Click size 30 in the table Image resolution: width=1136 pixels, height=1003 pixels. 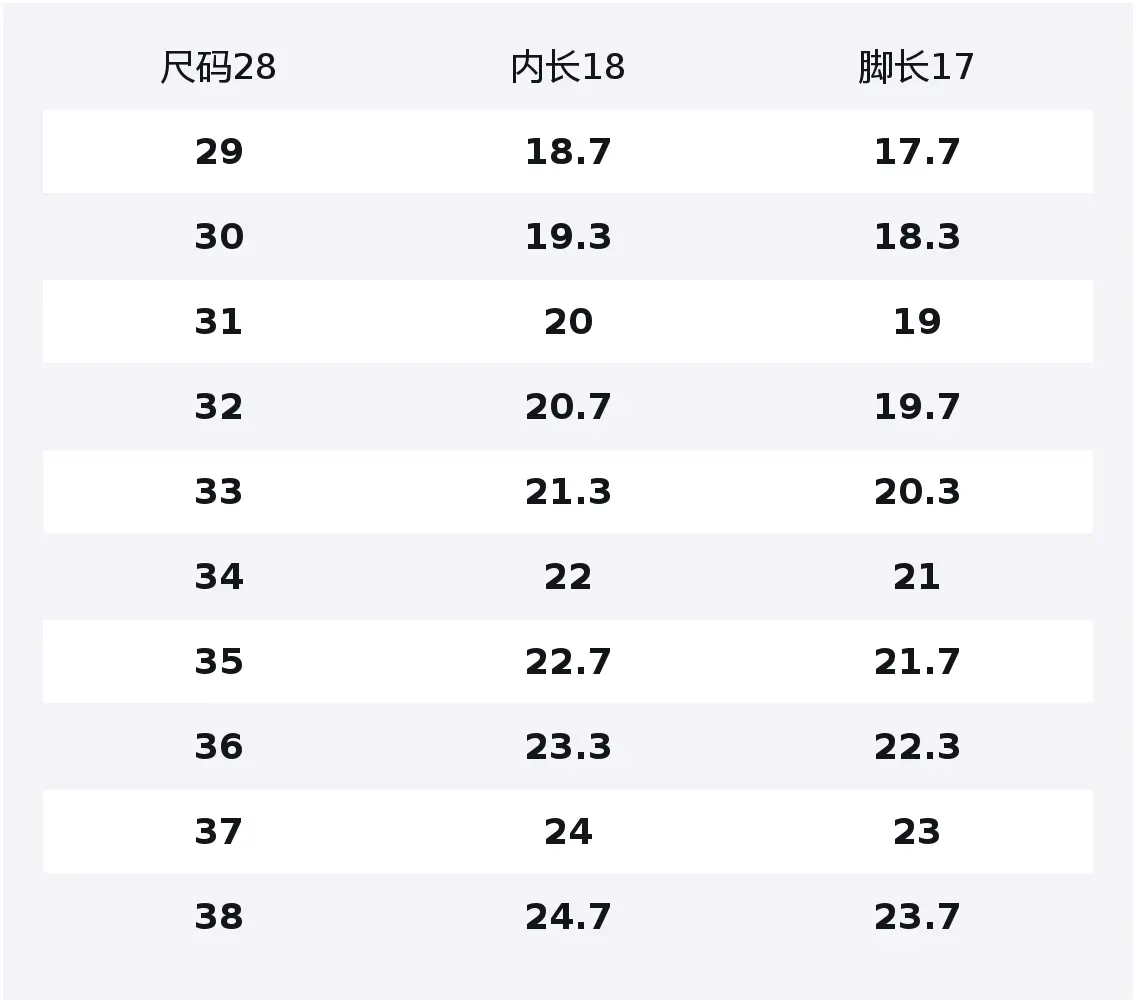218,237
